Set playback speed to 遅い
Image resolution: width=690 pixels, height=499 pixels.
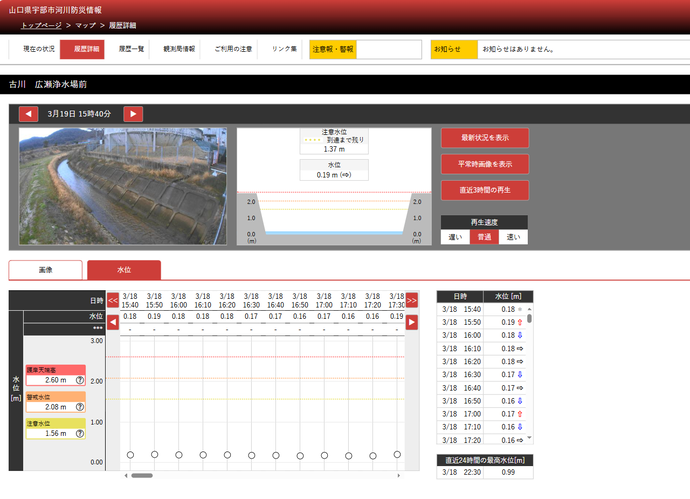pyautogui.click(x=455, y=238)
